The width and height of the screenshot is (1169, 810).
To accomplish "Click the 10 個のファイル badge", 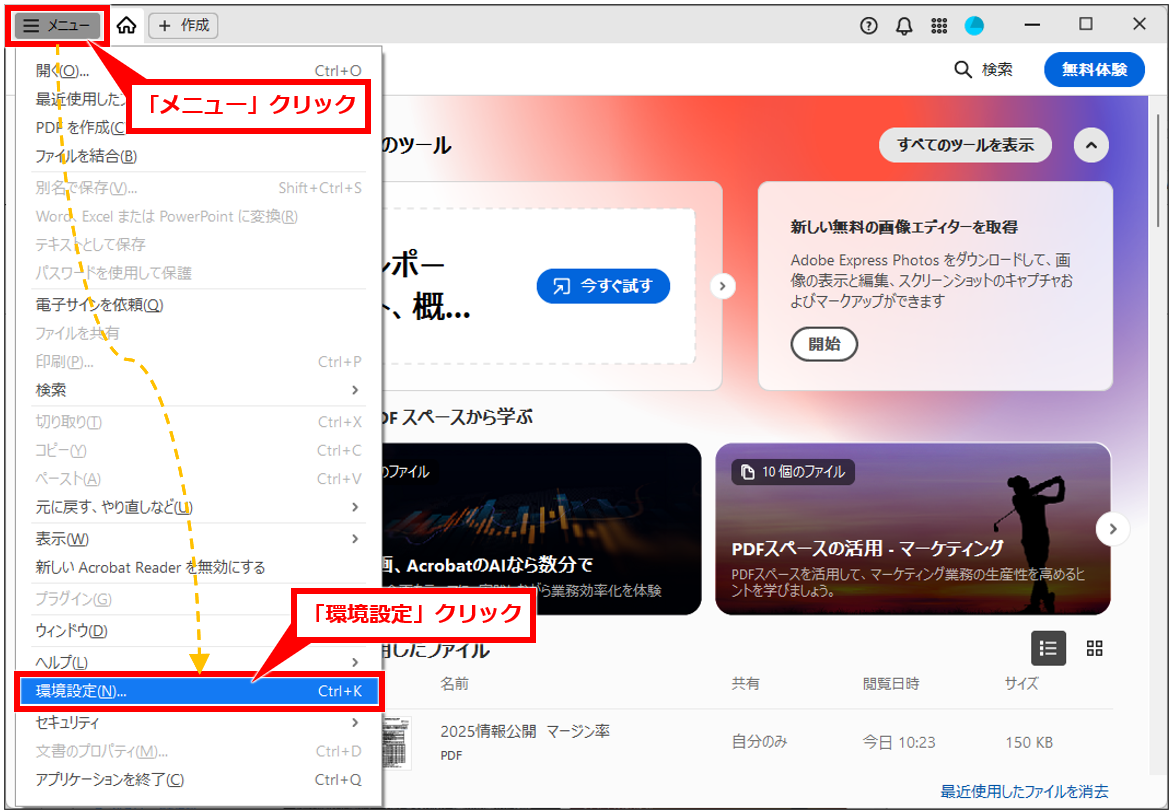I will 793,472.
